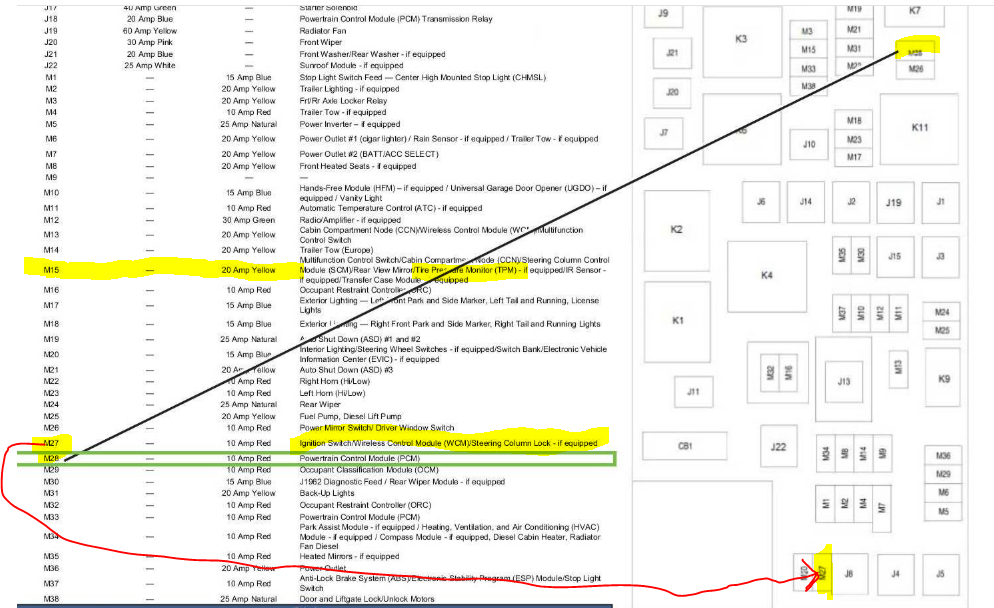Click fuse J15 in the diagram
The width and height of the screenshot is (994, 608).
tap(894, 257)
